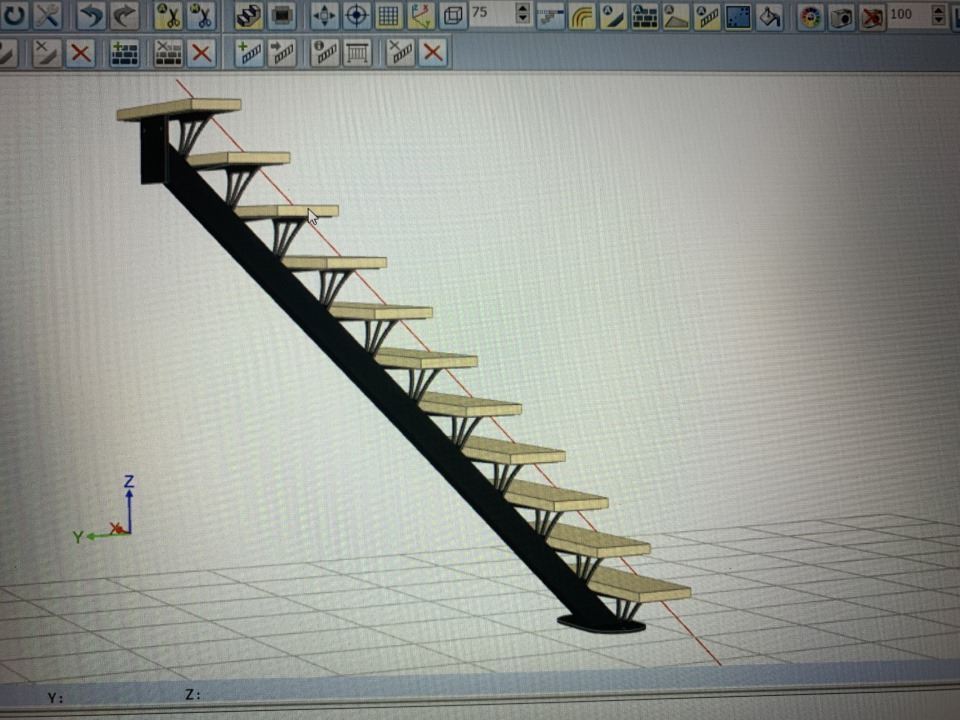Select the paint bucket fill tool
The image size is (960, 720).
[770, 18]
